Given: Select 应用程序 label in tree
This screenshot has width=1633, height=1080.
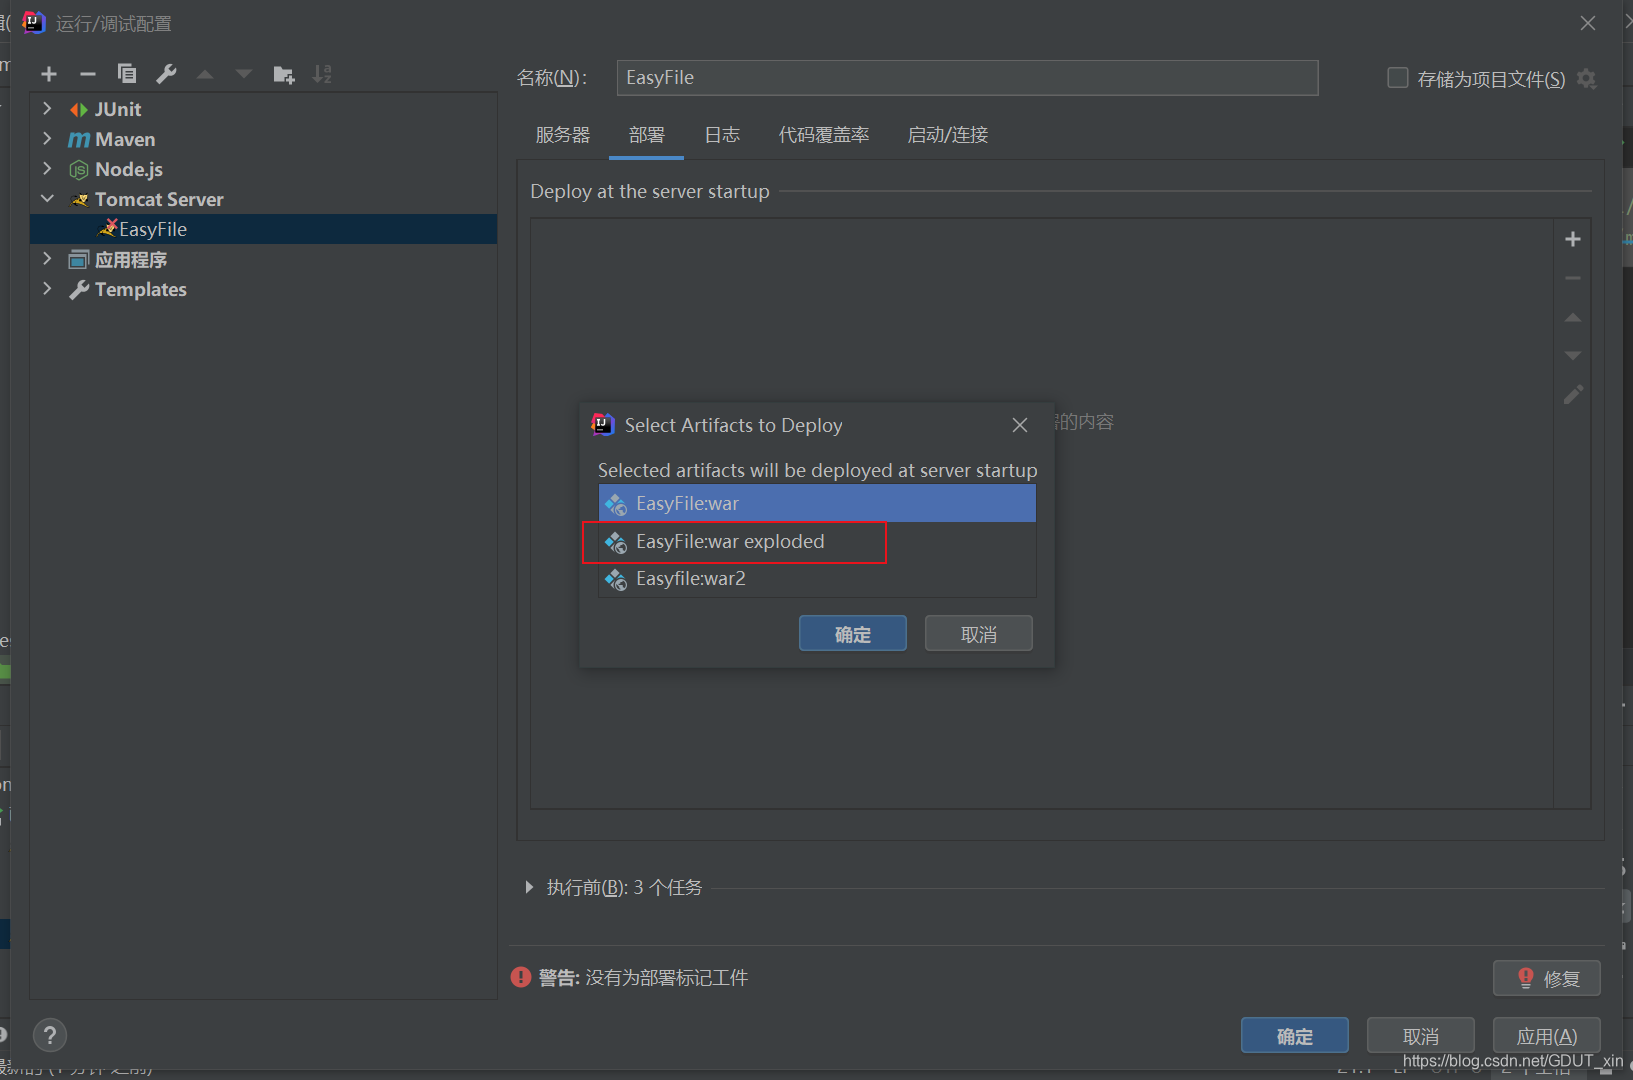Looking at the screenshot, I should tap(131, 259).
